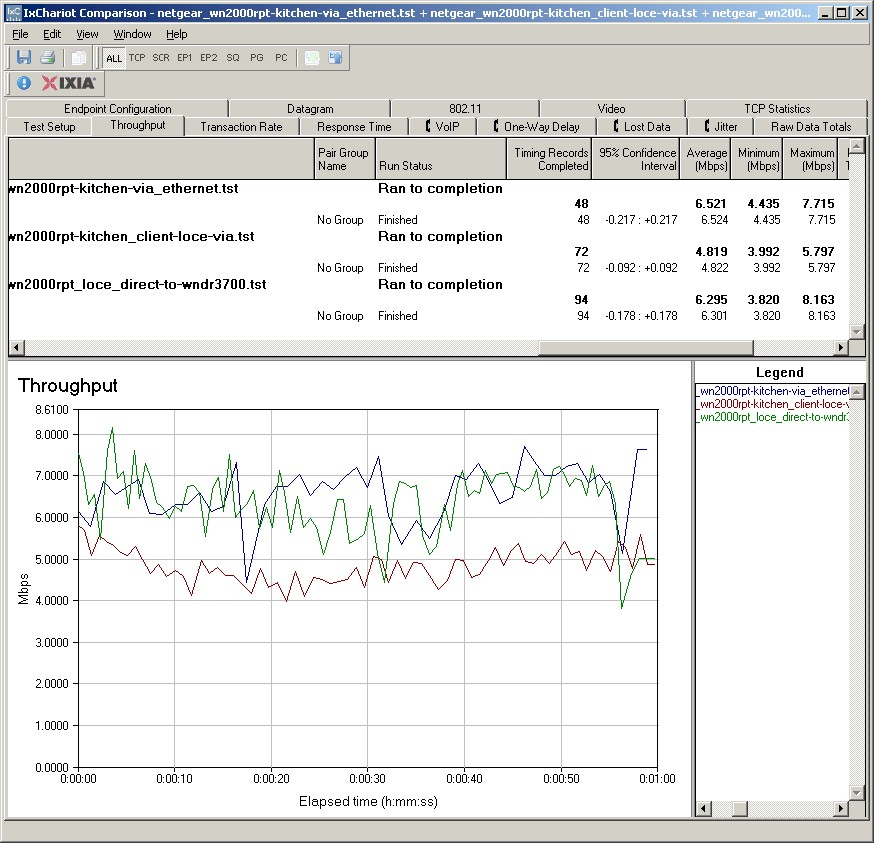Click the table horizontal scrollbar thumb
The width and height of the screenshot is (874, 843).
[x=645, y=347]
